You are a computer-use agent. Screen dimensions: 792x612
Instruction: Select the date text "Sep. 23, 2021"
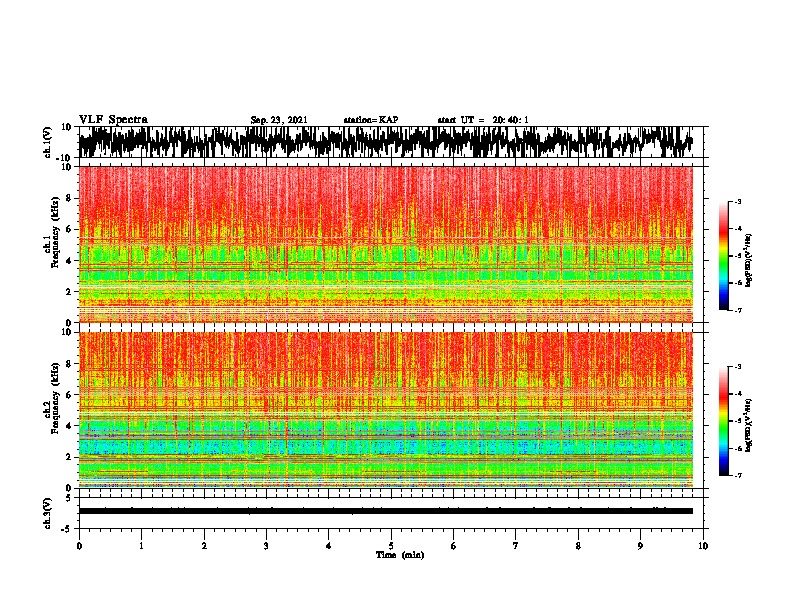point(279,120)
